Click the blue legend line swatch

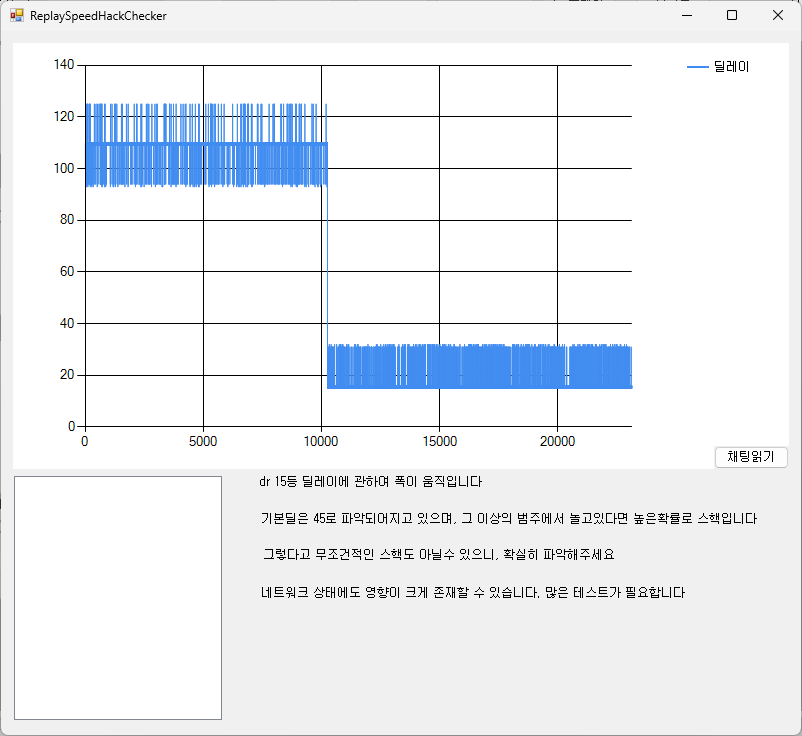pyautogui.click(x=697, y=67)
